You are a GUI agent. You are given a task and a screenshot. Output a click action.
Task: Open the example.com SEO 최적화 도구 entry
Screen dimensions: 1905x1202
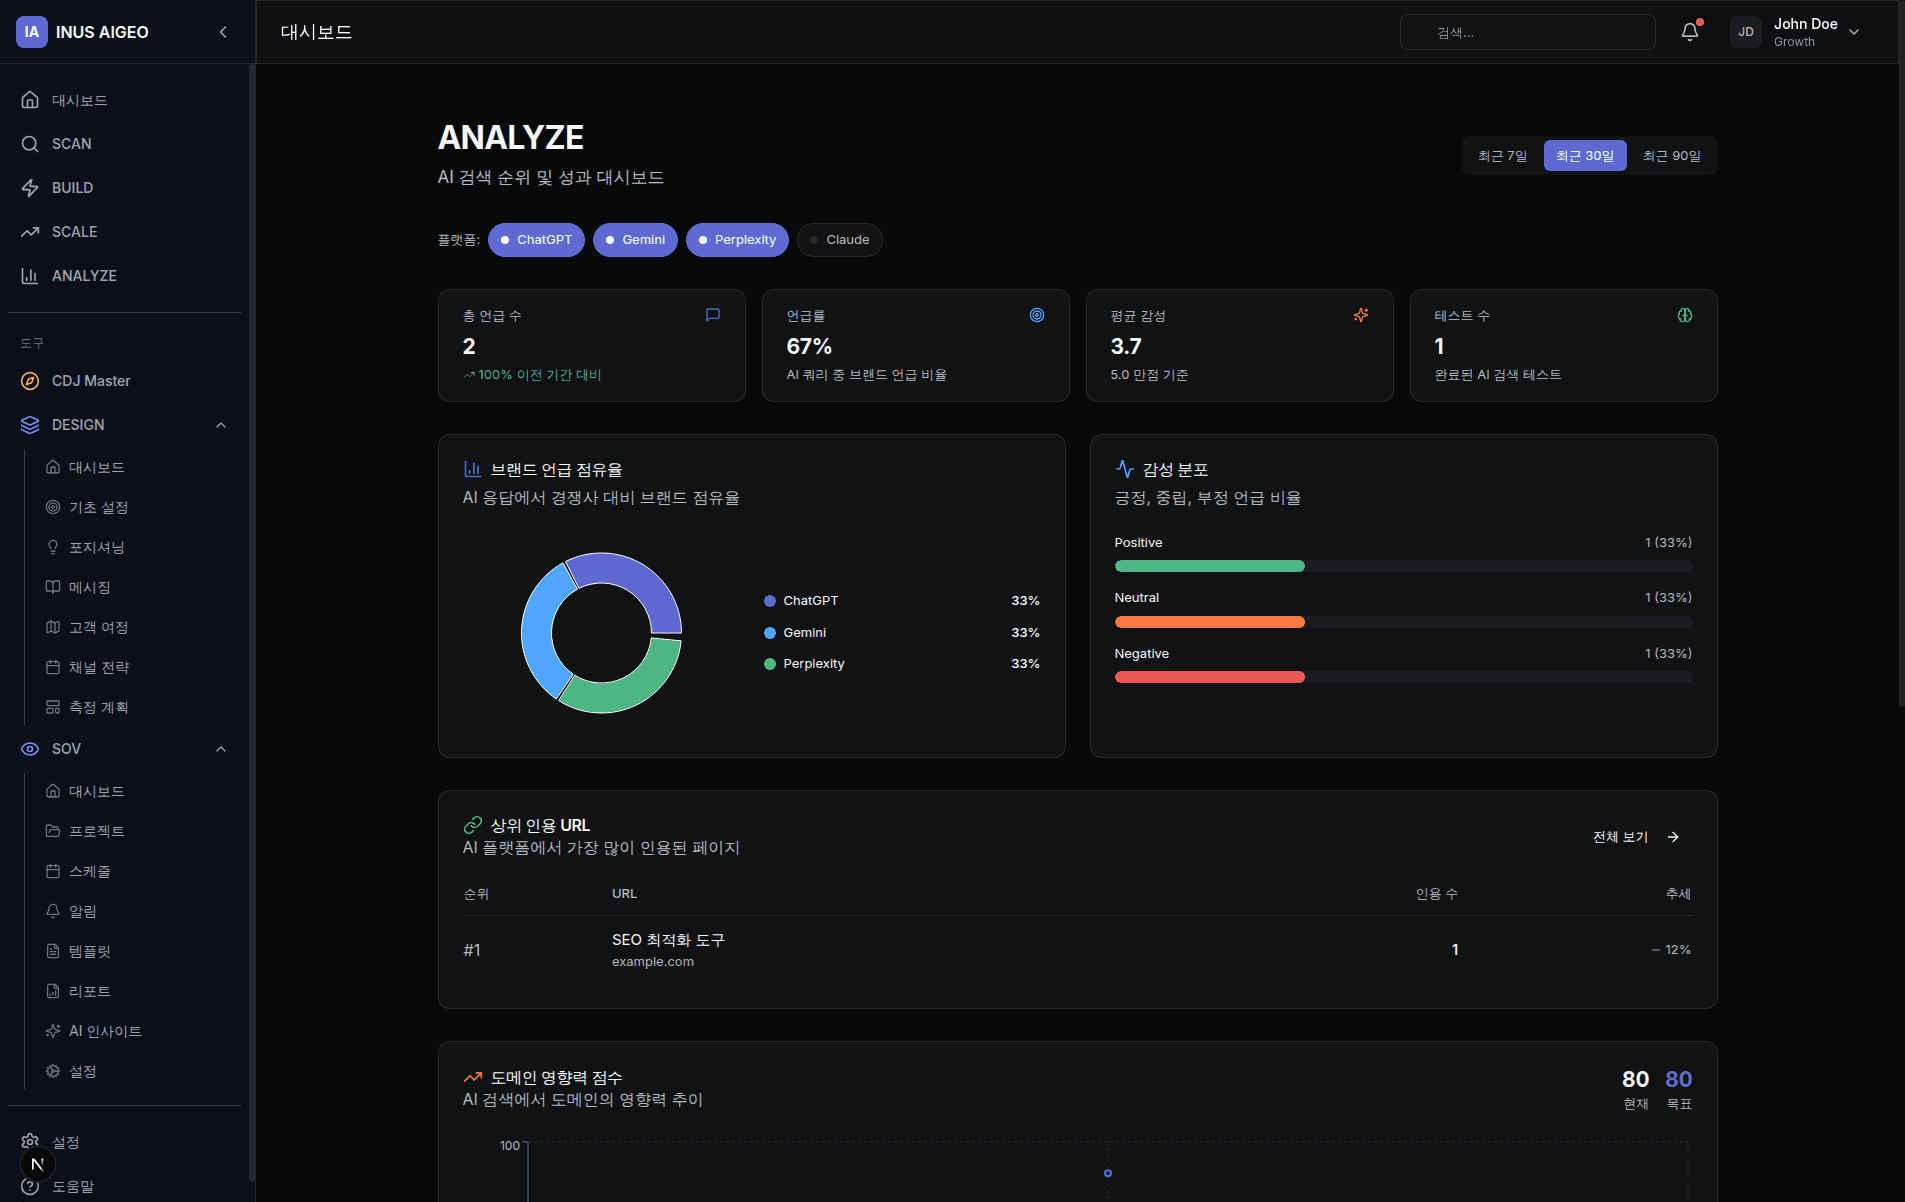[x=667, y=949]
